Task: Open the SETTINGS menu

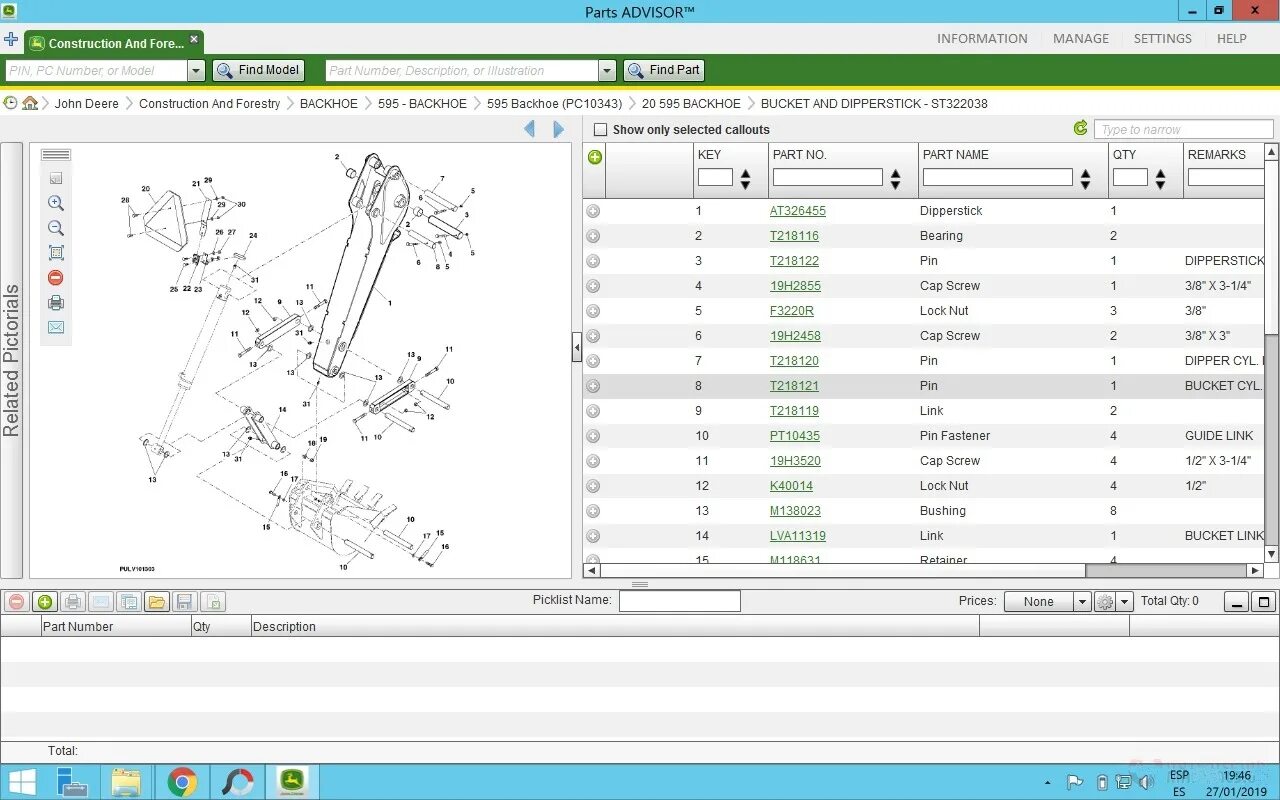Action: click(1162, 38)
